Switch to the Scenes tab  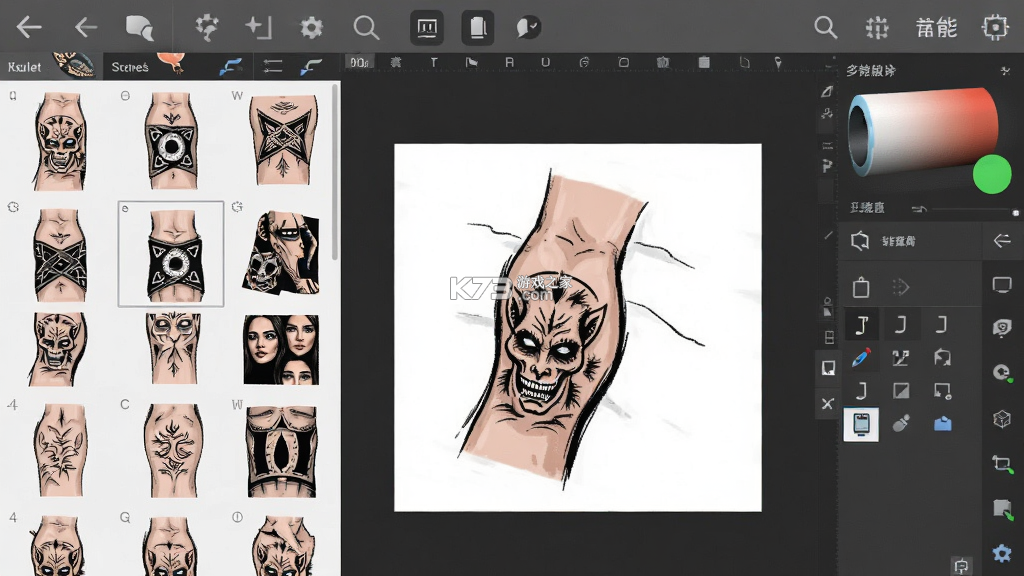[130, 67]
